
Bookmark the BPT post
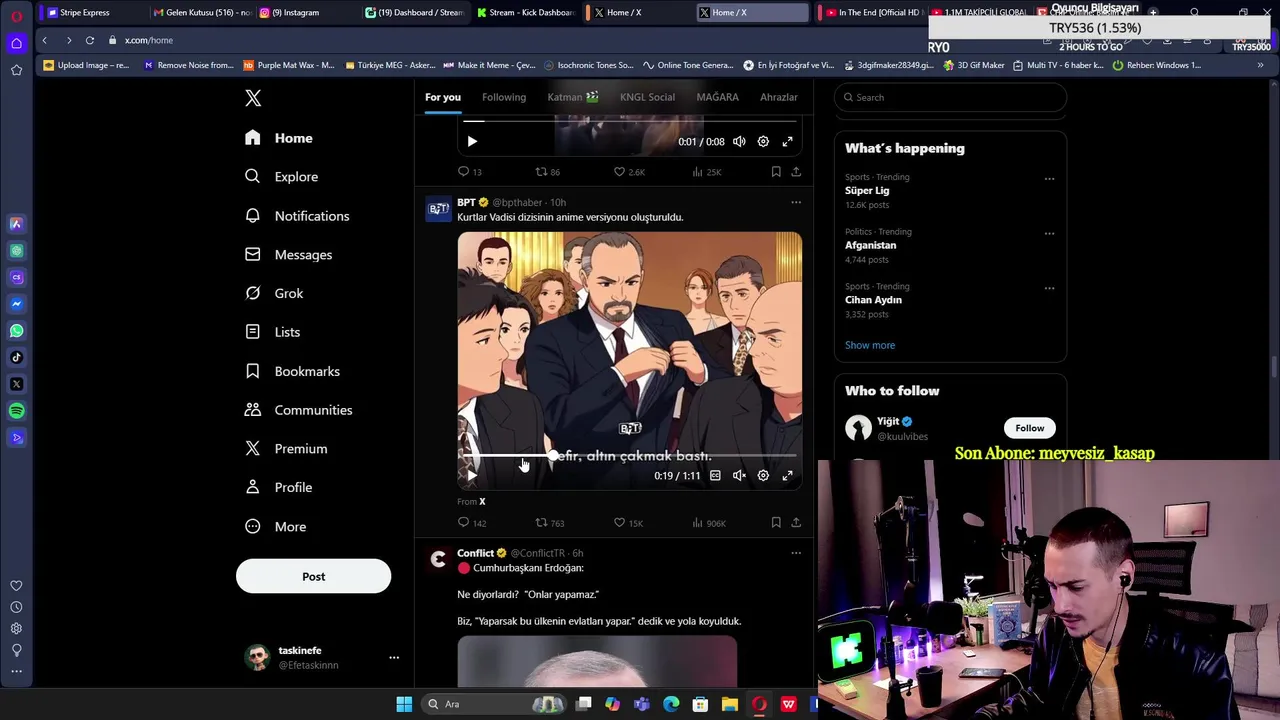point(775,523)
